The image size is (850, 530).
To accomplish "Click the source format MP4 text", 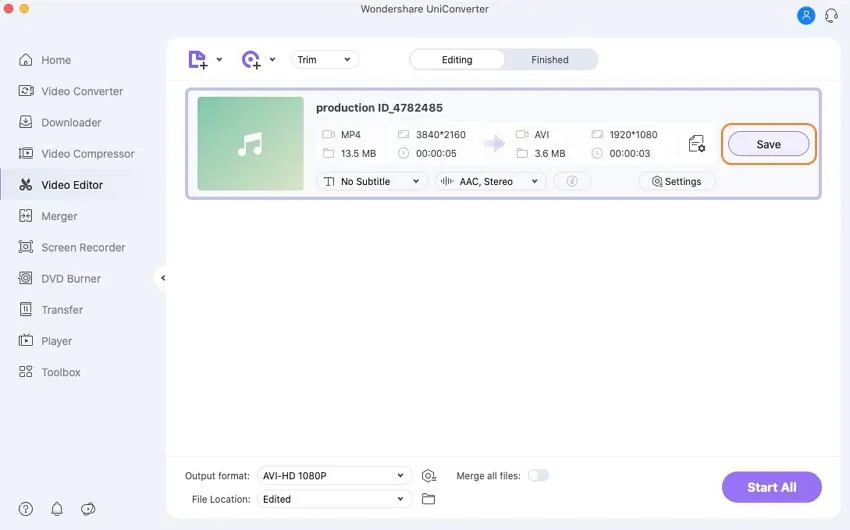I will 351,134.
